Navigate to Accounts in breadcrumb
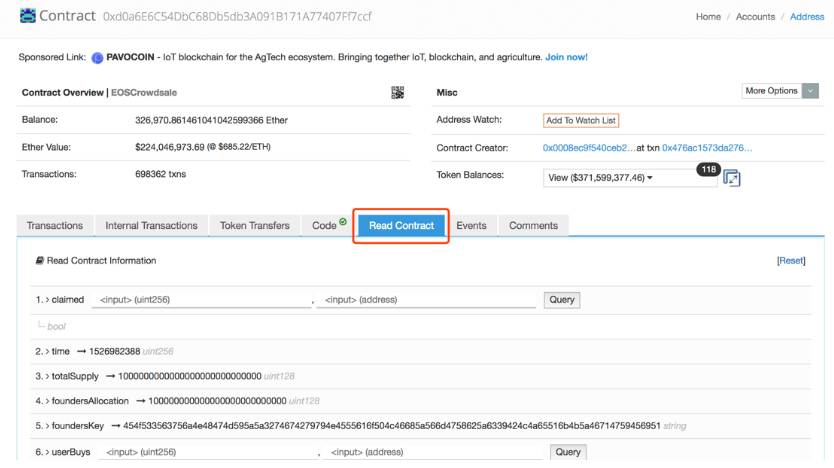The image size is (834, 468). point(755,17)
